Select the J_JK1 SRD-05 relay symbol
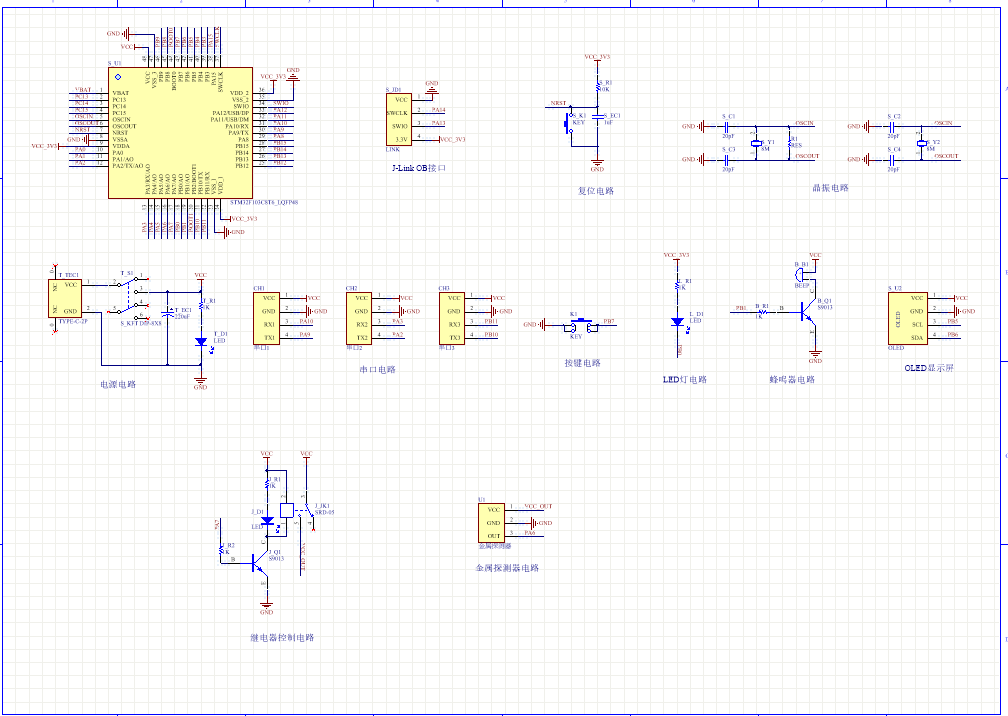Screen dimensions: 1008x716 pyautogui.click(x=288, y=509)
